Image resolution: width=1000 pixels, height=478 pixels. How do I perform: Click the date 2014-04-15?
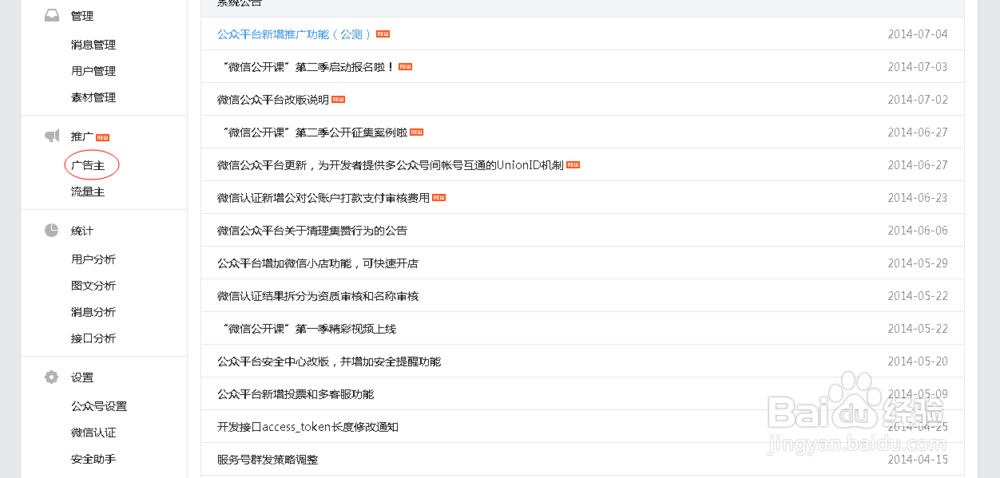917,460
